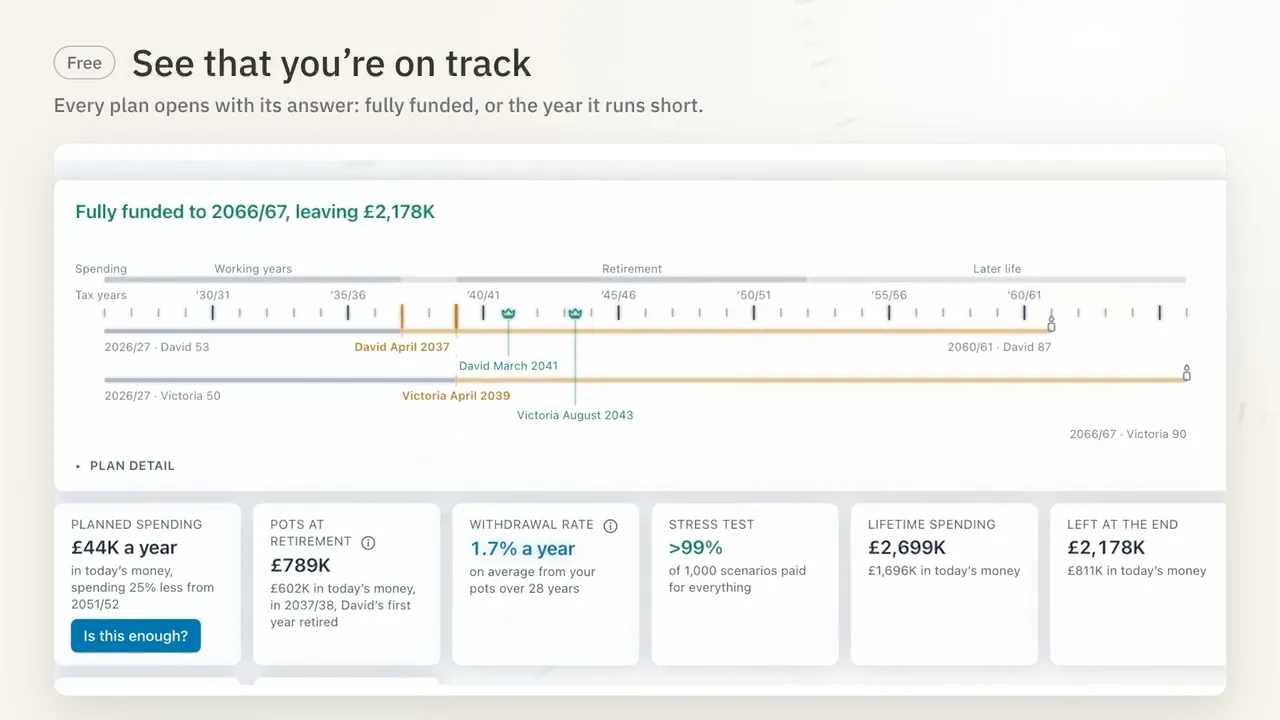1280x720 pixels.
Task: Click Victoria's August 2043 crown icon
Action: coord(575,314)
